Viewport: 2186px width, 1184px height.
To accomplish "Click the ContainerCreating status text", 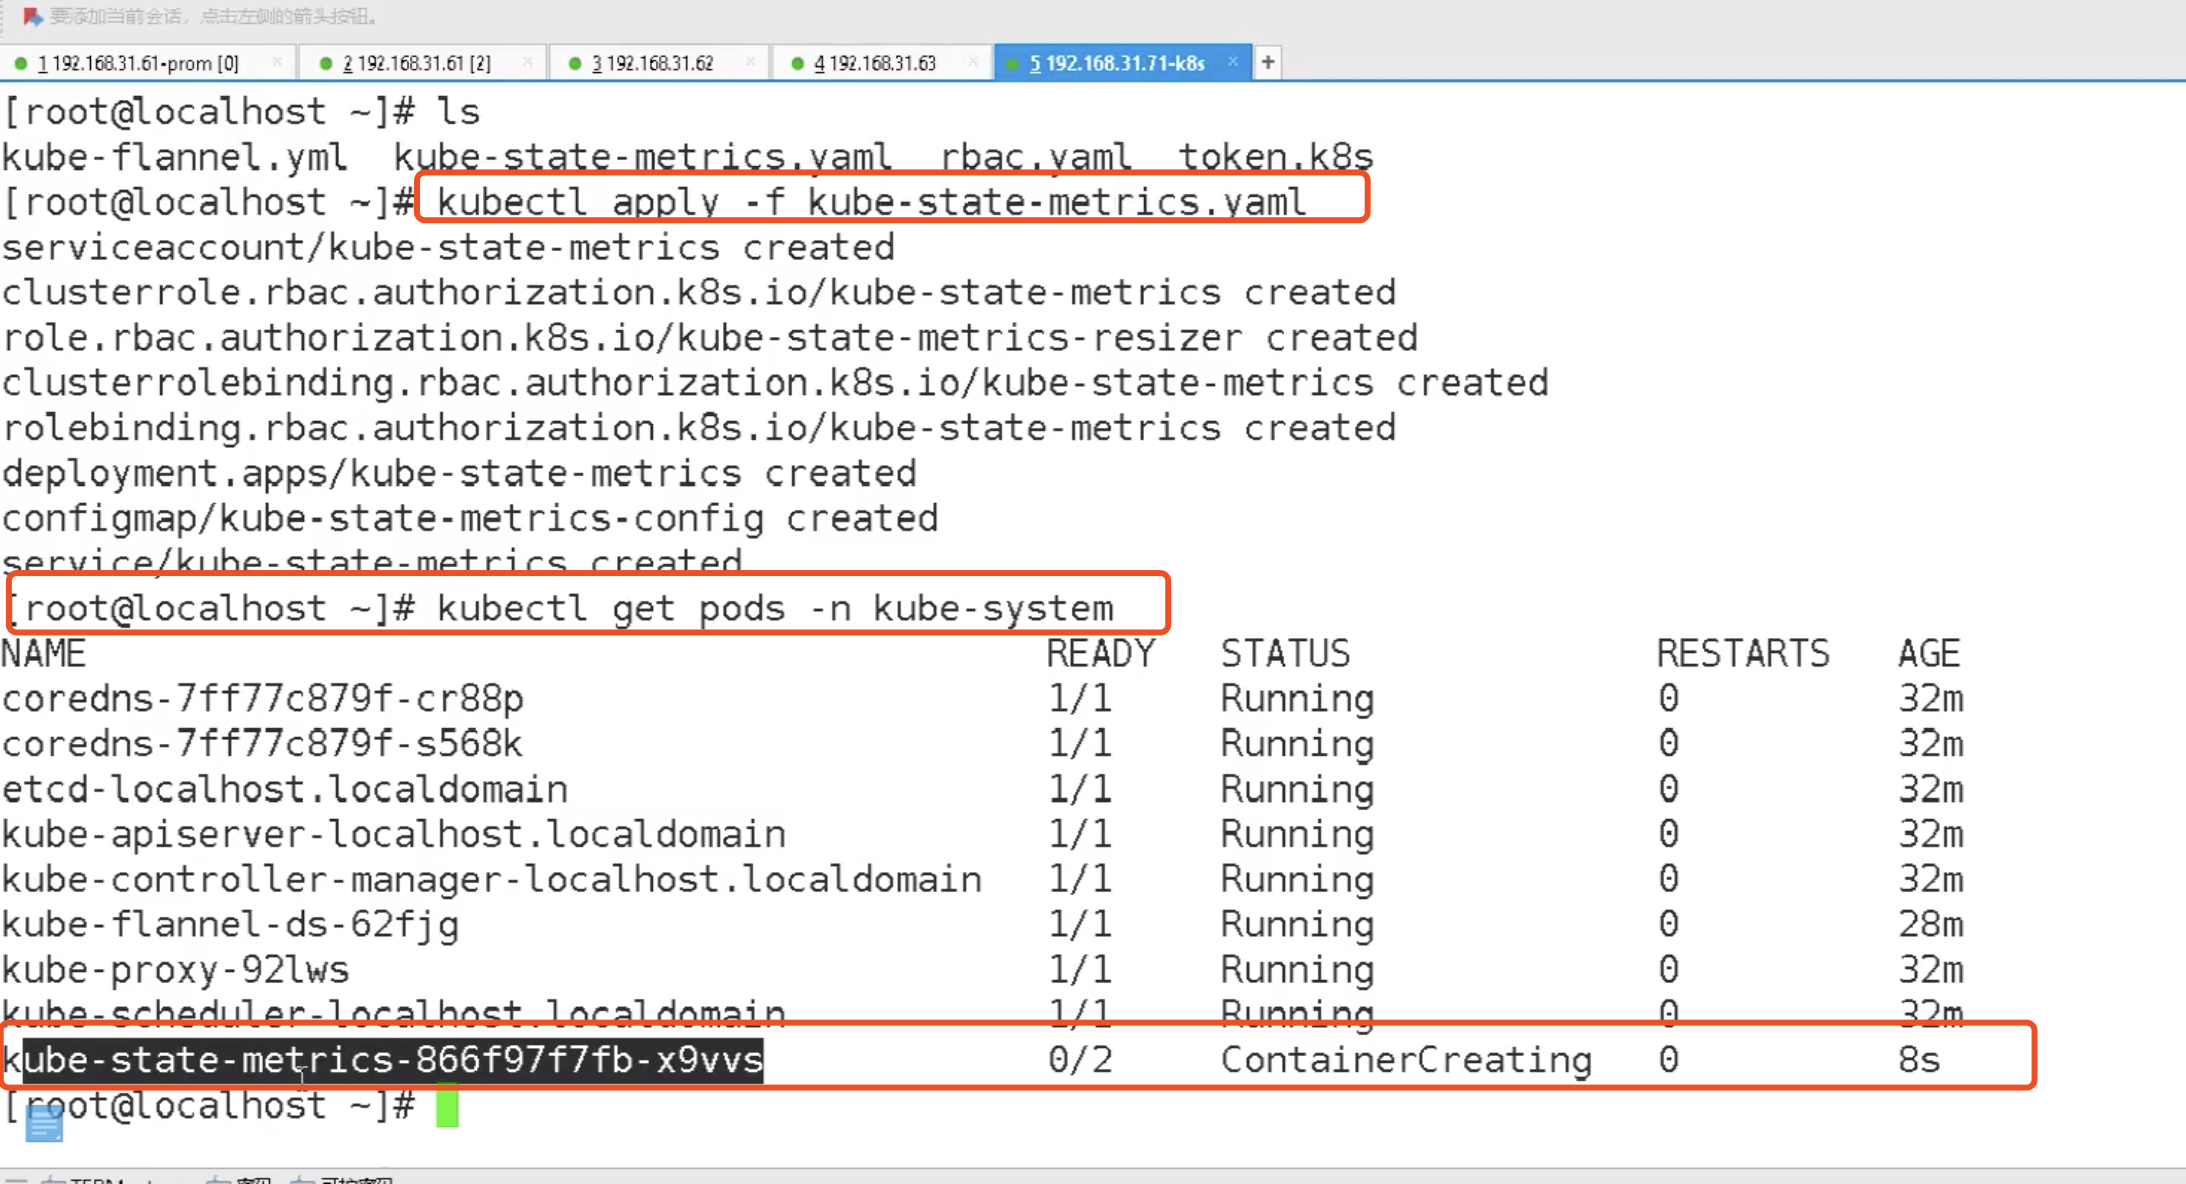I will point(1405,1060).
